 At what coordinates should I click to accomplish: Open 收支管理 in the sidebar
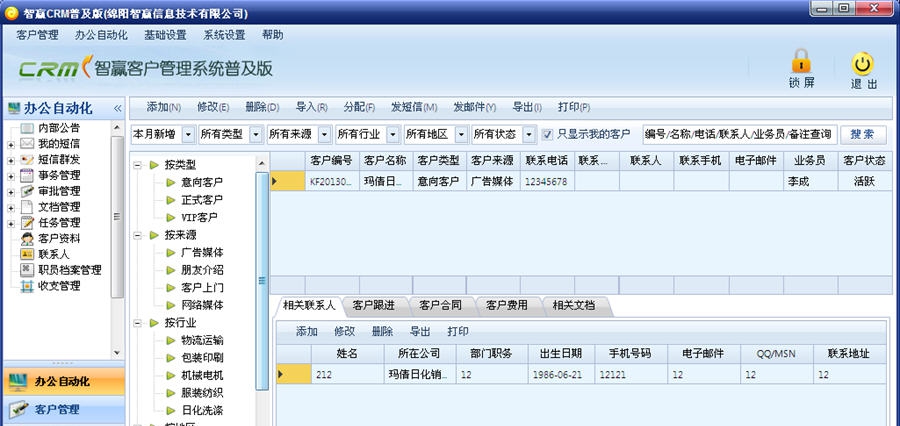[58, 286]
